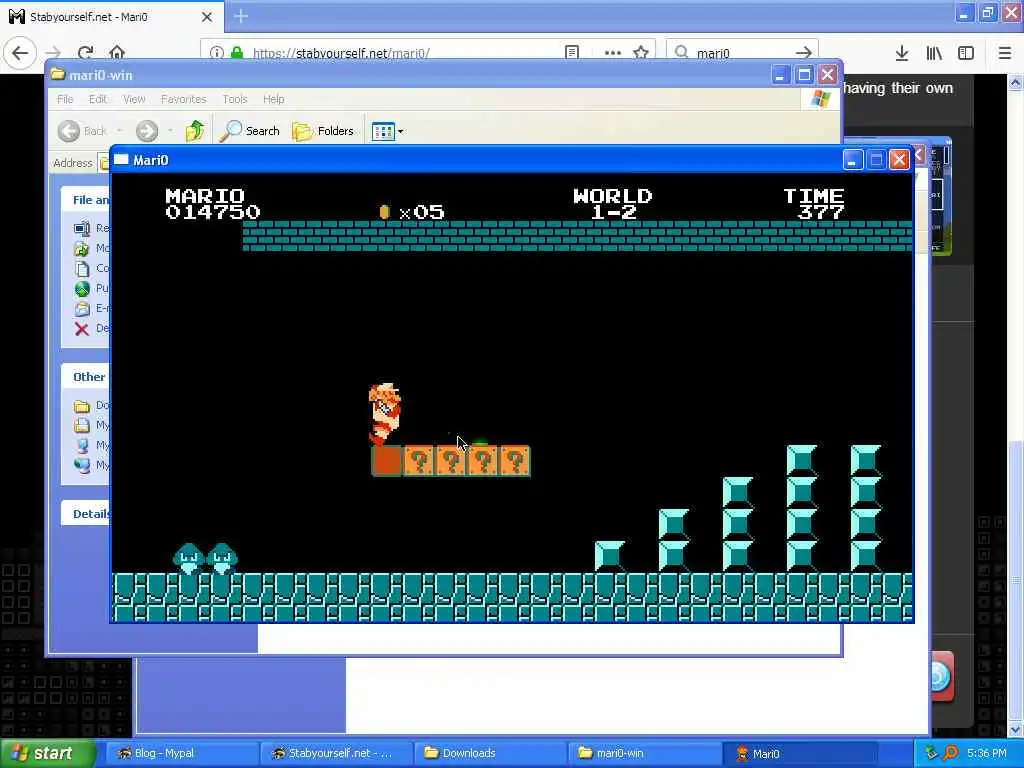
Task: Click Explorer Search toolbar button
Action: (x=249, y=131)
